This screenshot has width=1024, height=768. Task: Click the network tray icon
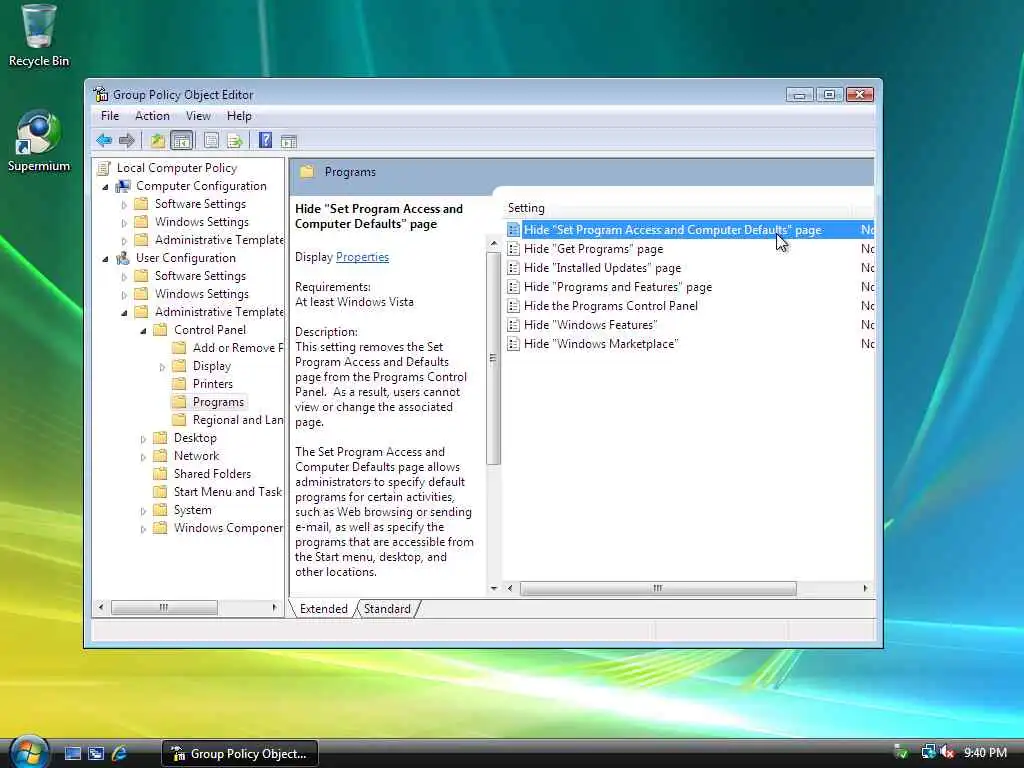pos(928,752)
